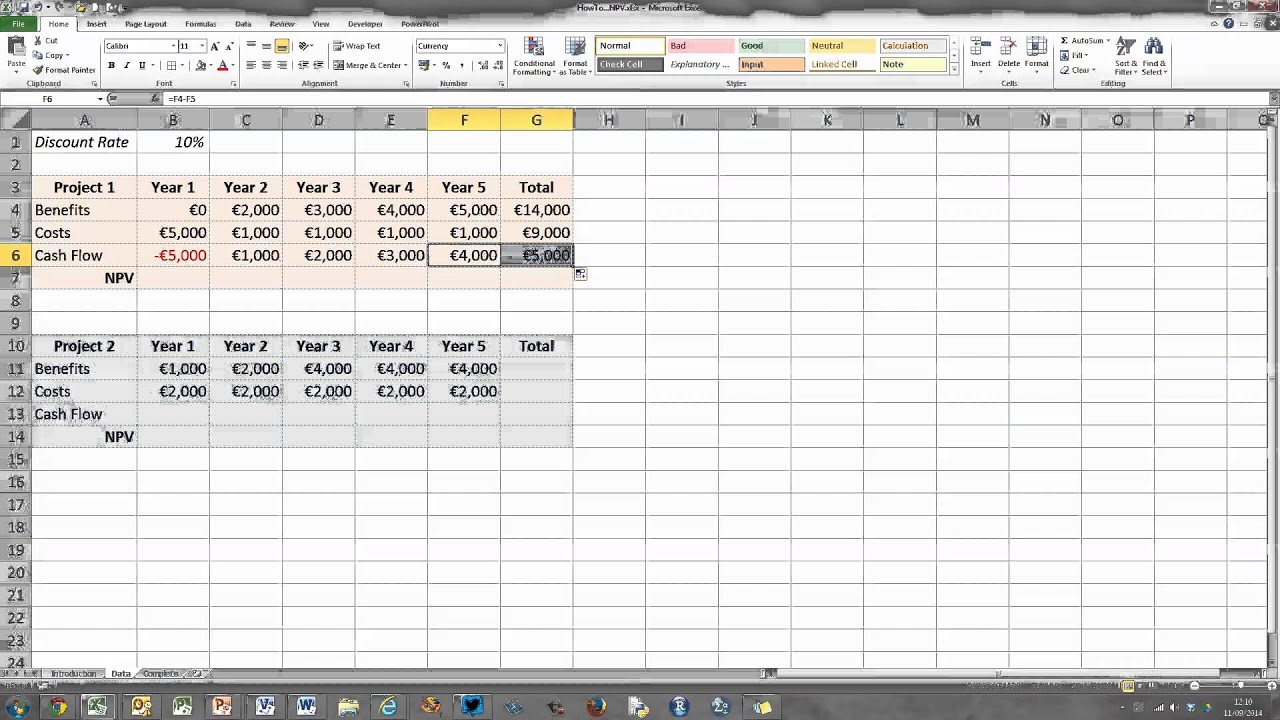The width and height of the screenshot is (1280, 720).
Task: Click the AutoSum sigma icon
Action: pos(1065,41)
